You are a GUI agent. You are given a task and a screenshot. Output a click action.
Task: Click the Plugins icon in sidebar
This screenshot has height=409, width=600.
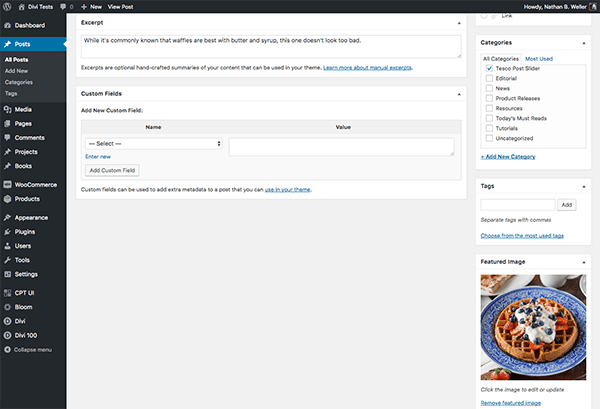pos(8,231)
